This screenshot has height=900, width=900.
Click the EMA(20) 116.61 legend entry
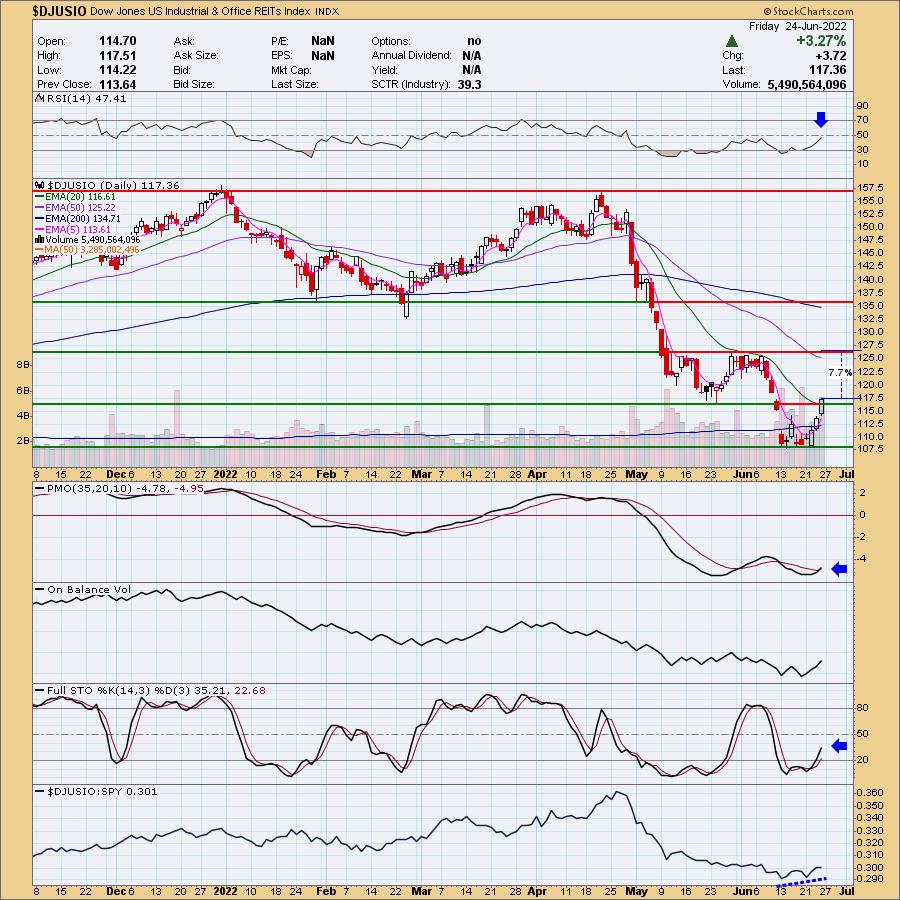click(x=80, y=196)
